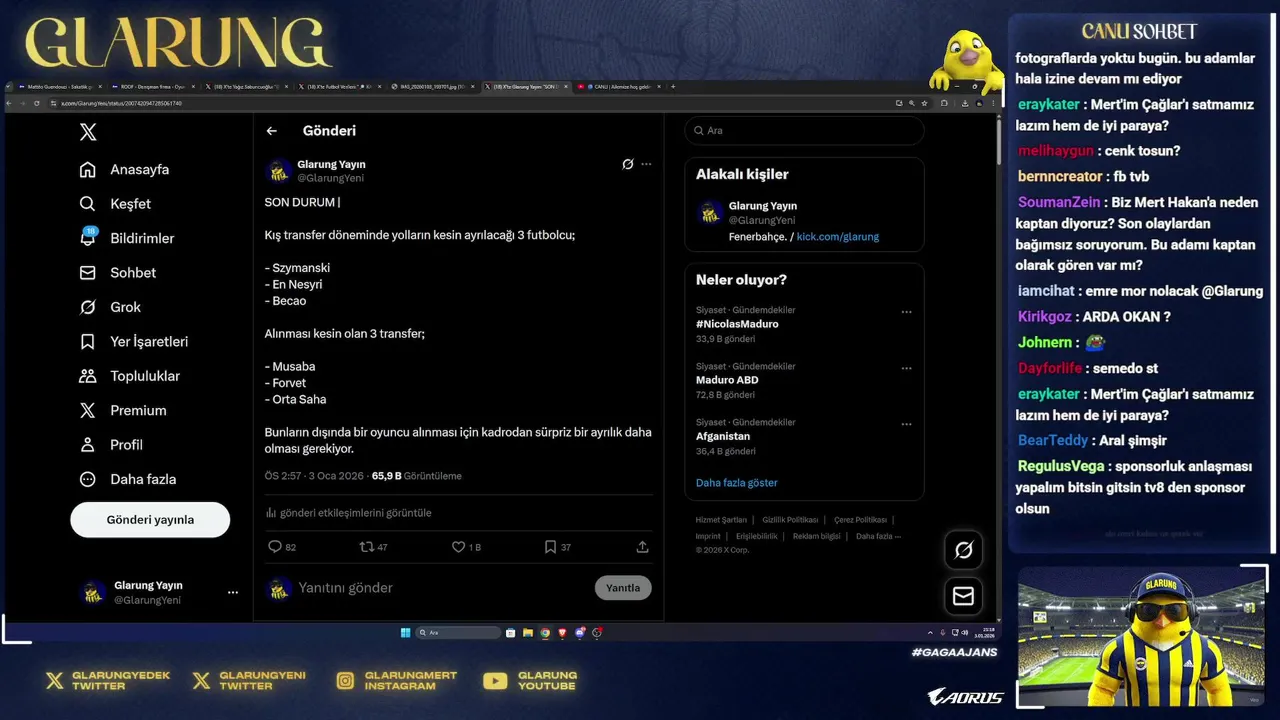The height and width of the screenshot is (720, 1280).
Task: Open options for Maduro ABD trend
Action: point(906,368)
